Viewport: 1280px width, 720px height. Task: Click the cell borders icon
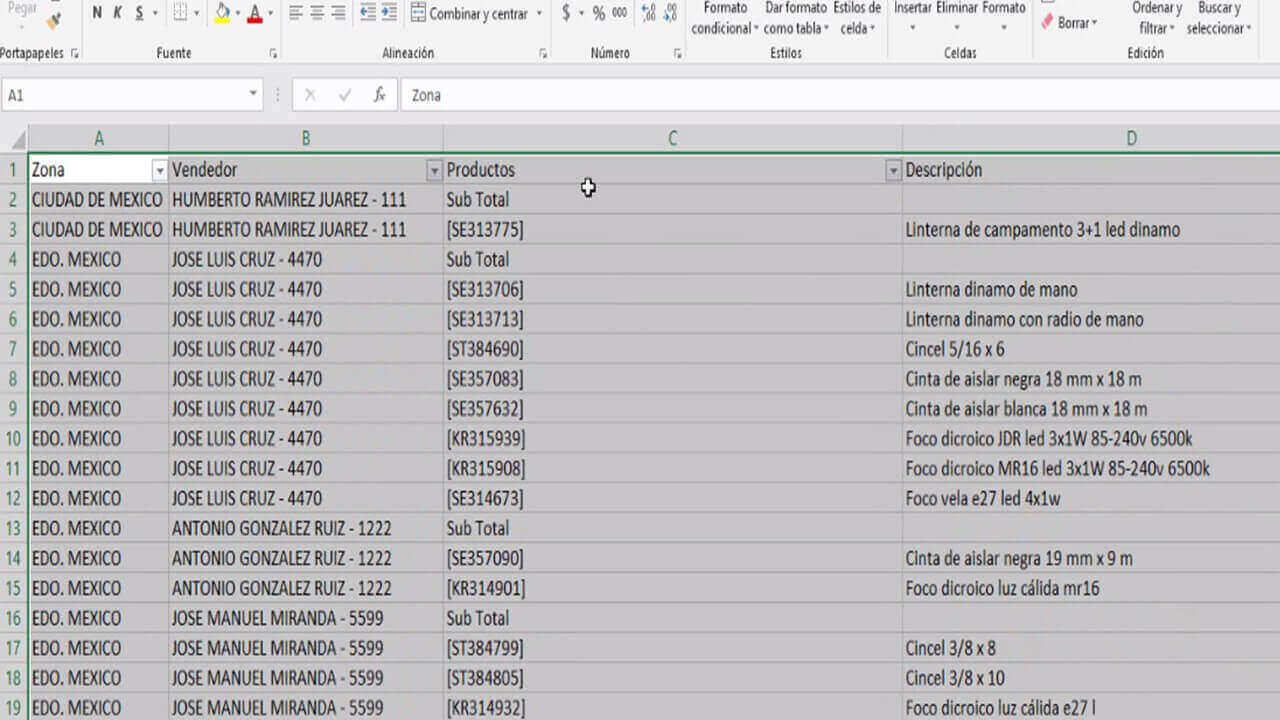pos(178,13)
